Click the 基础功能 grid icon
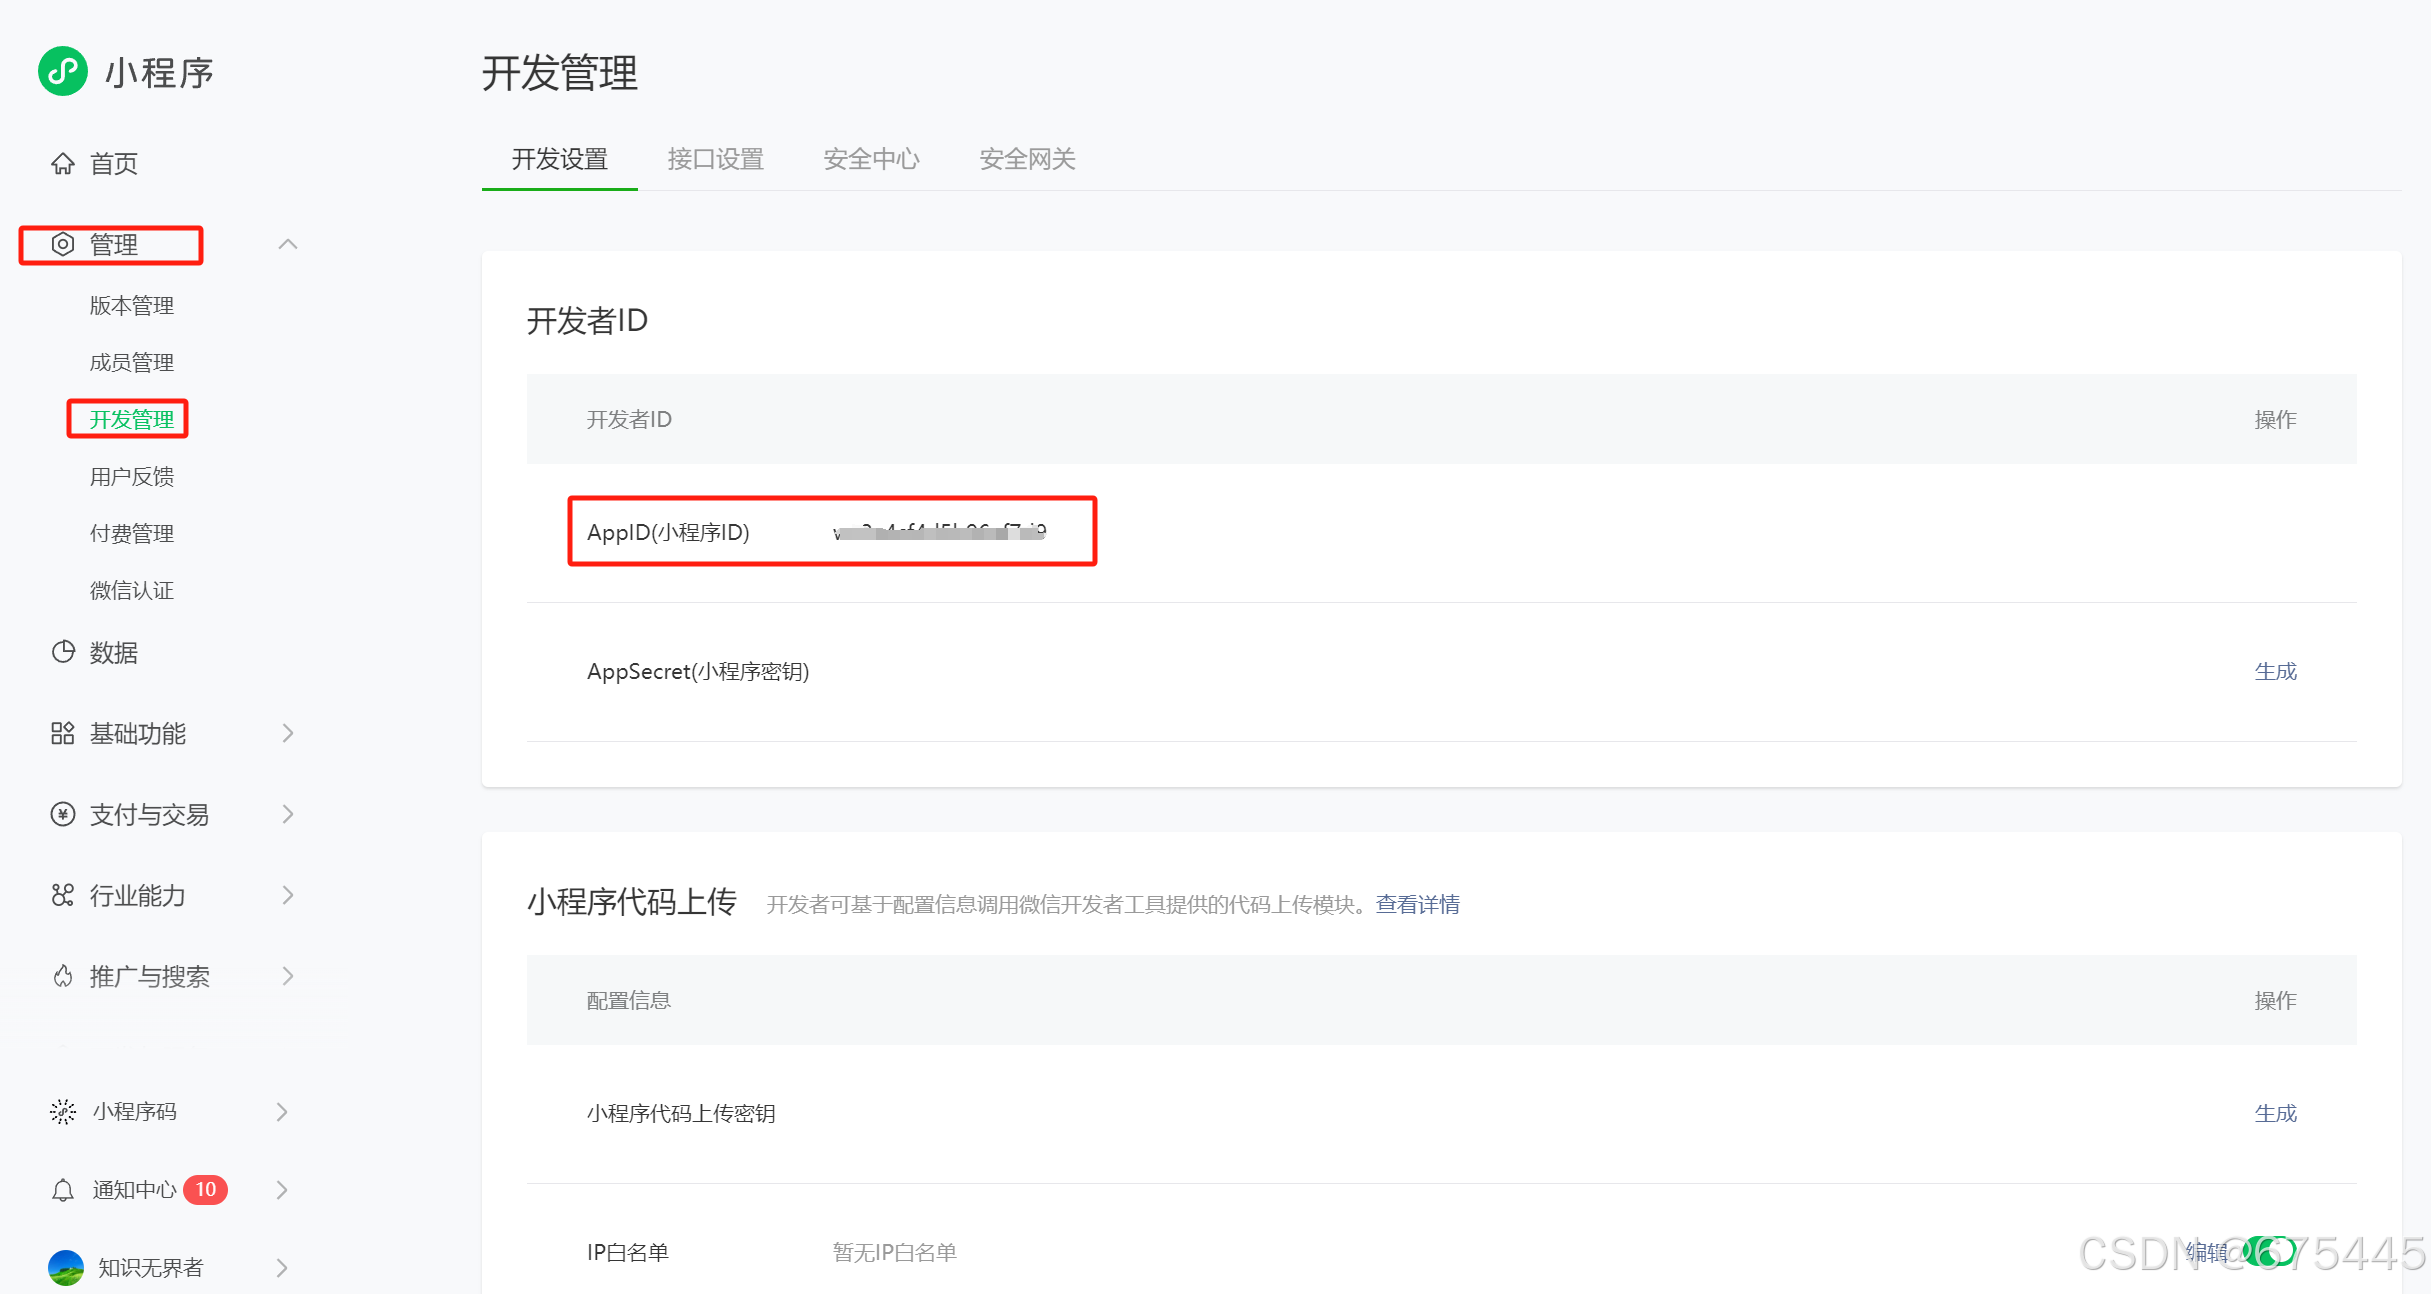2431x1294 pixels. click(x=63, y=733)
